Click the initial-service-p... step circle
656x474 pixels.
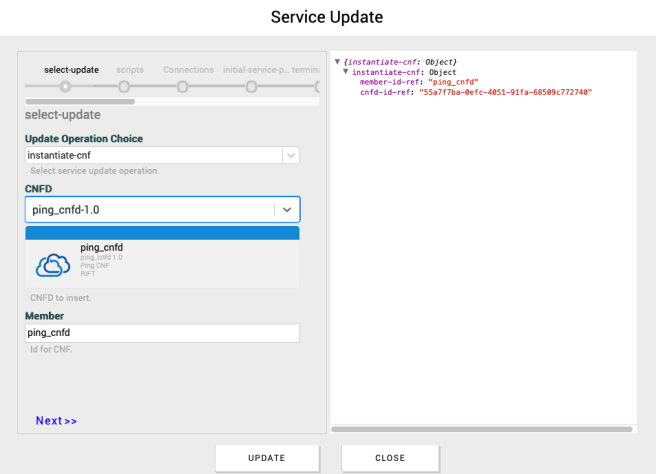251,87
